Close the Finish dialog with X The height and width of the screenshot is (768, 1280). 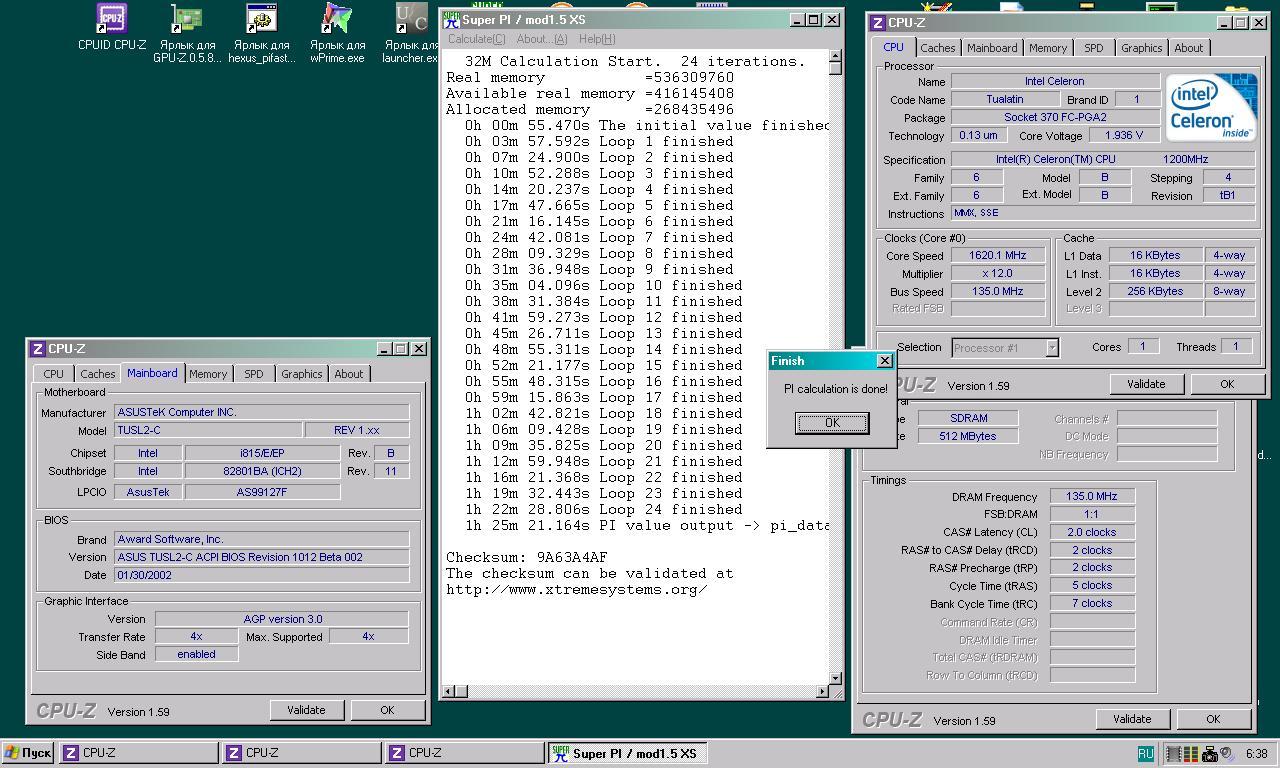(x=884, y=361)
